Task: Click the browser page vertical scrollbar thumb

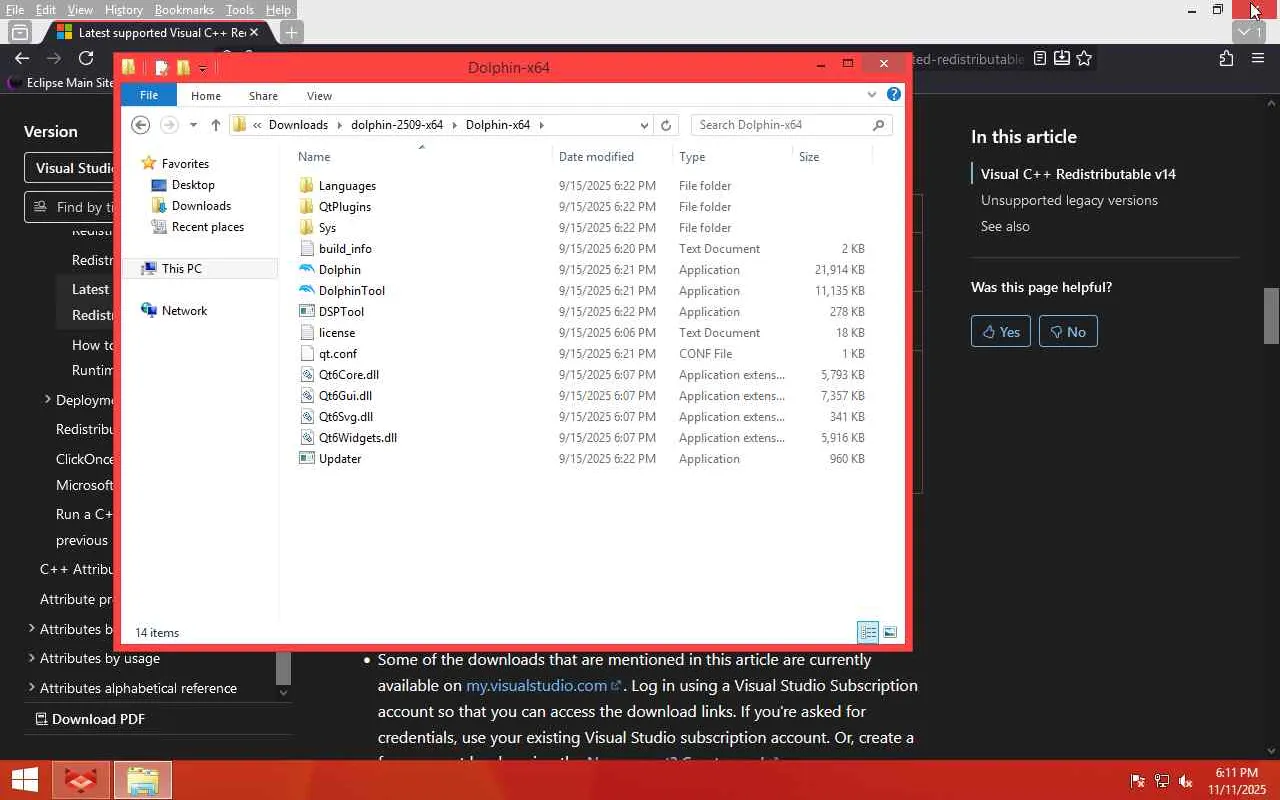Action: coord(1272,315)
